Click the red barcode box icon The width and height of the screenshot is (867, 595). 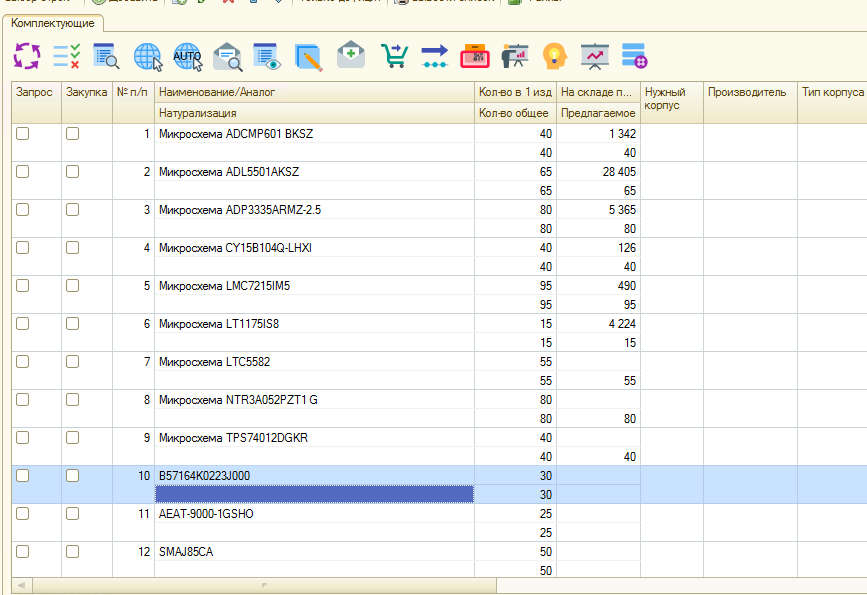[x=474, y=56]
